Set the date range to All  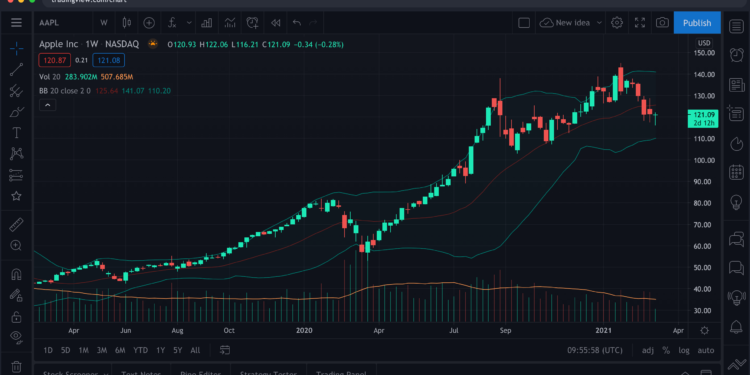point(195,350)
